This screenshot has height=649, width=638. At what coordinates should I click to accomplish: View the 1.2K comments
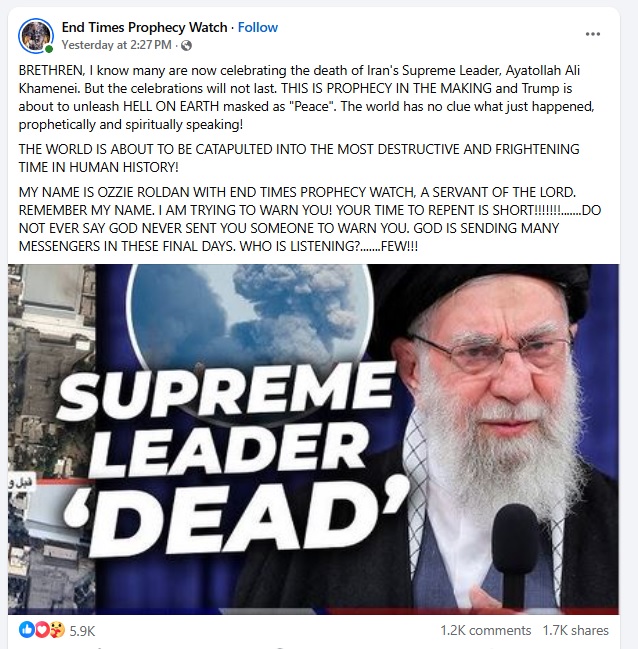click(x=486, y=630)
